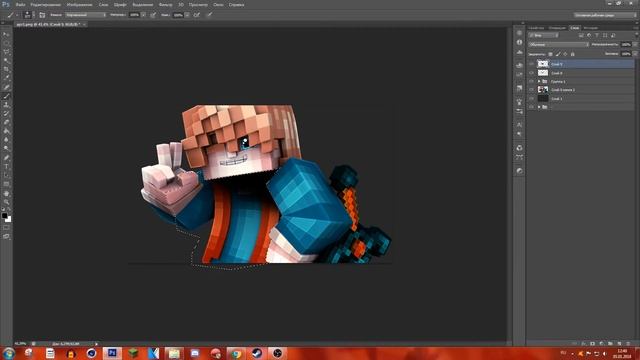Select the Move tool

(x=6, y=35)
